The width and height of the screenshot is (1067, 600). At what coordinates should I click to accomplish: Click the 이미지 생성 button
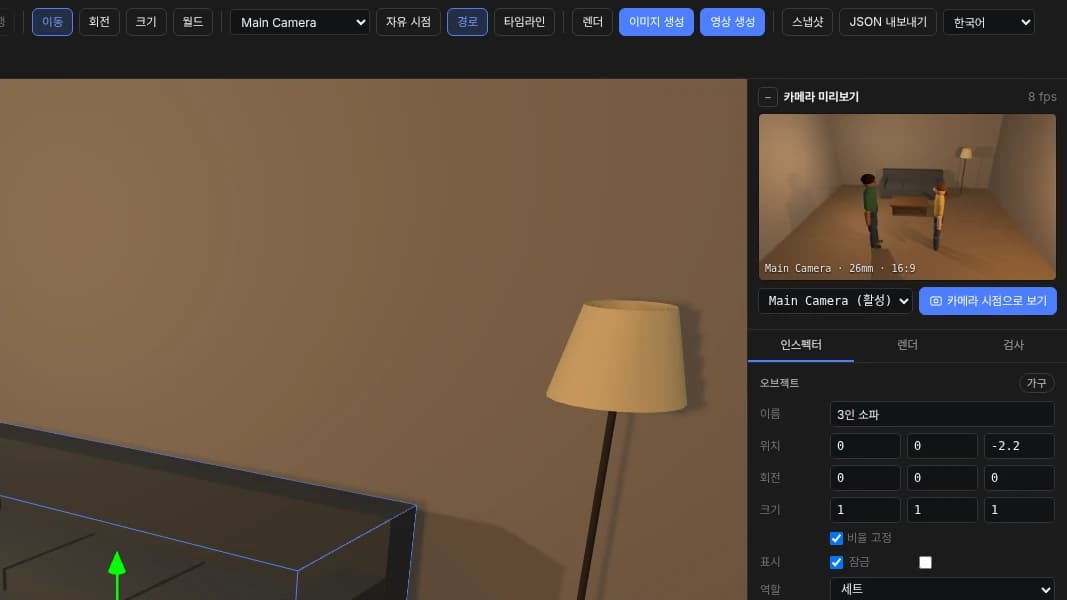656,22
